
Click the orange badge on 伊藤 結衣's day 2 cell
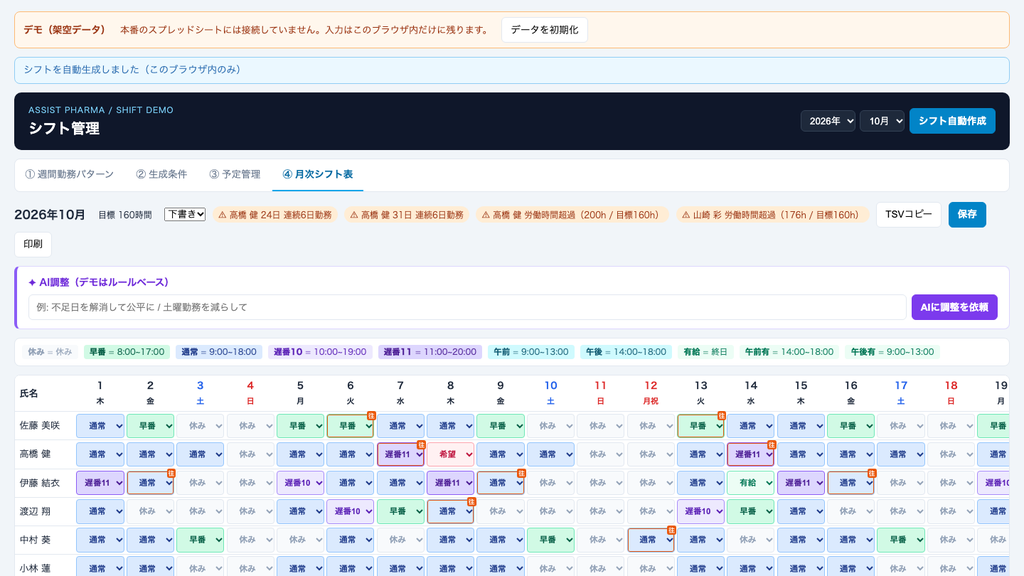[171, 473]
